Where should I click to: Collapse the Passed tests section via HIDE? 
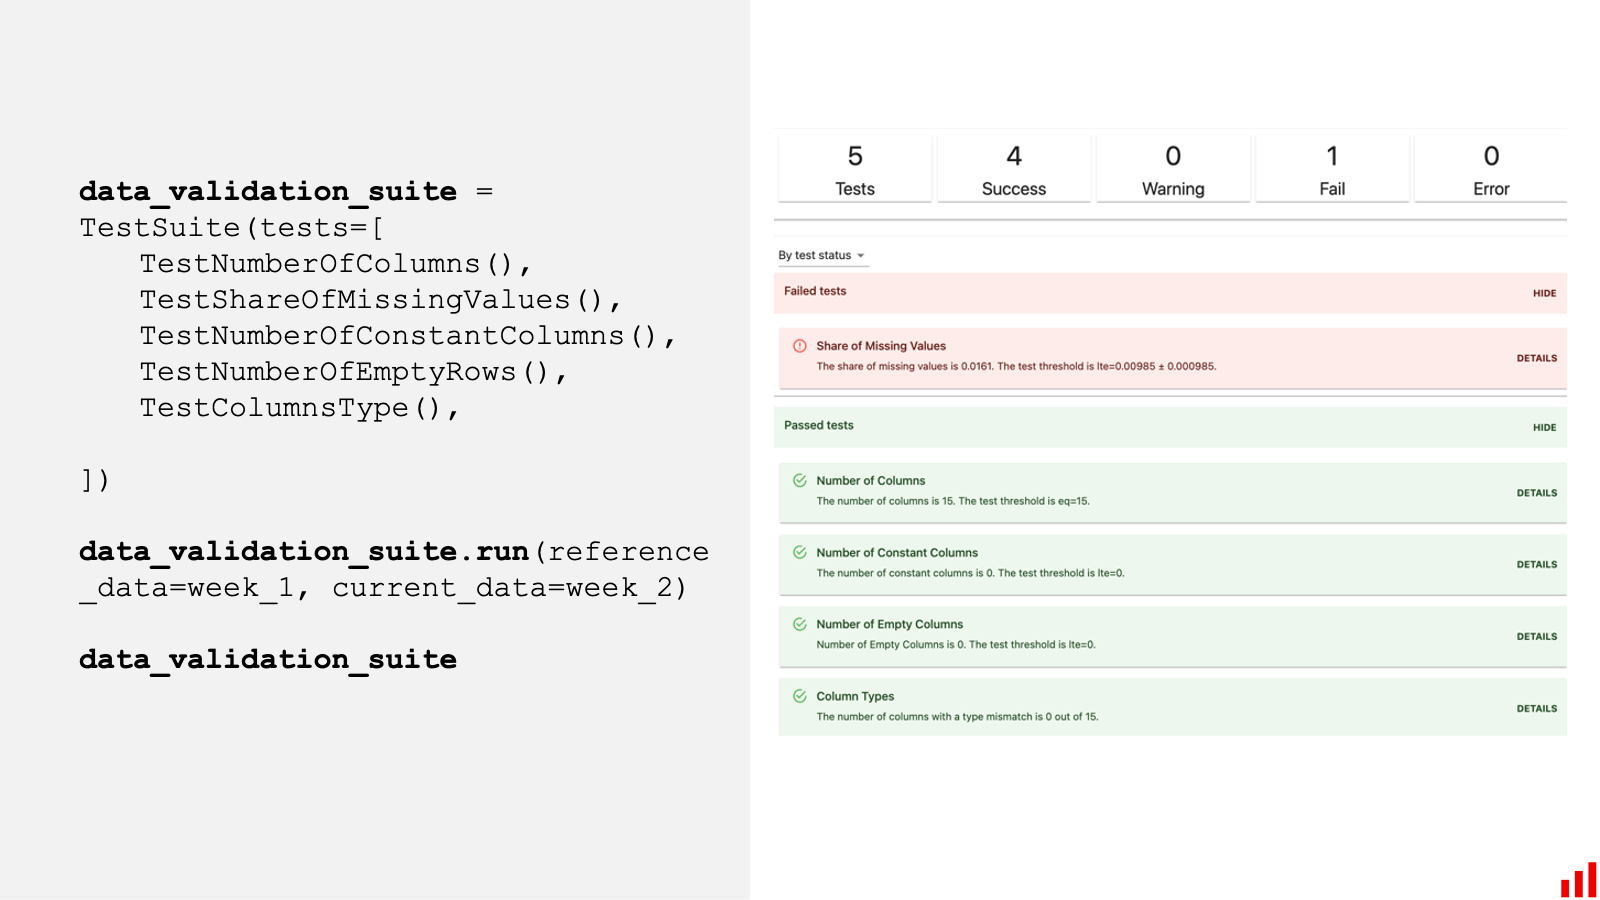pos(1543,427)
